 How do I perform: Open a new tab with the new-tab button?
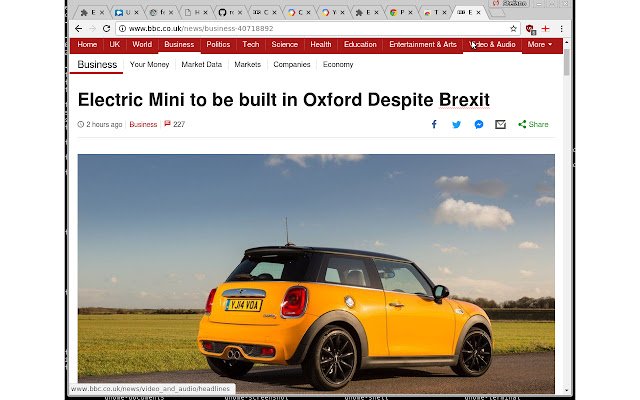pyautogui.click(x=497, y=13)
